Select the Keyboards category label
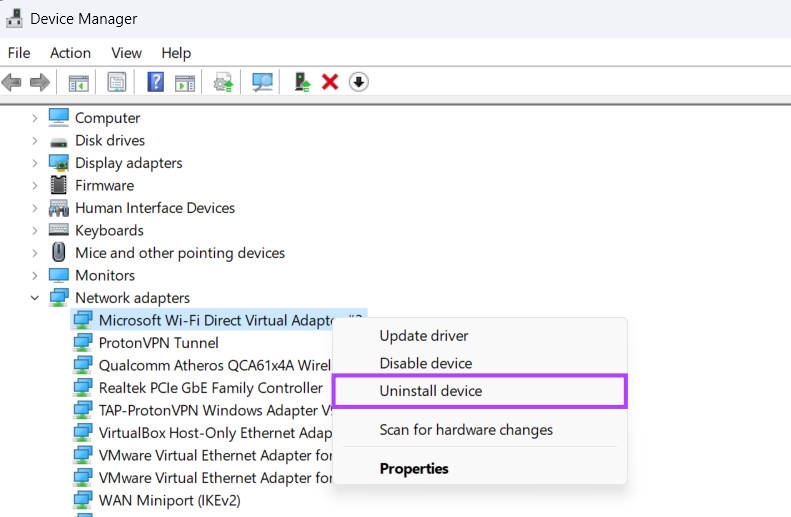The width and height of the screenshot is (791, 517). pos(109,231)
